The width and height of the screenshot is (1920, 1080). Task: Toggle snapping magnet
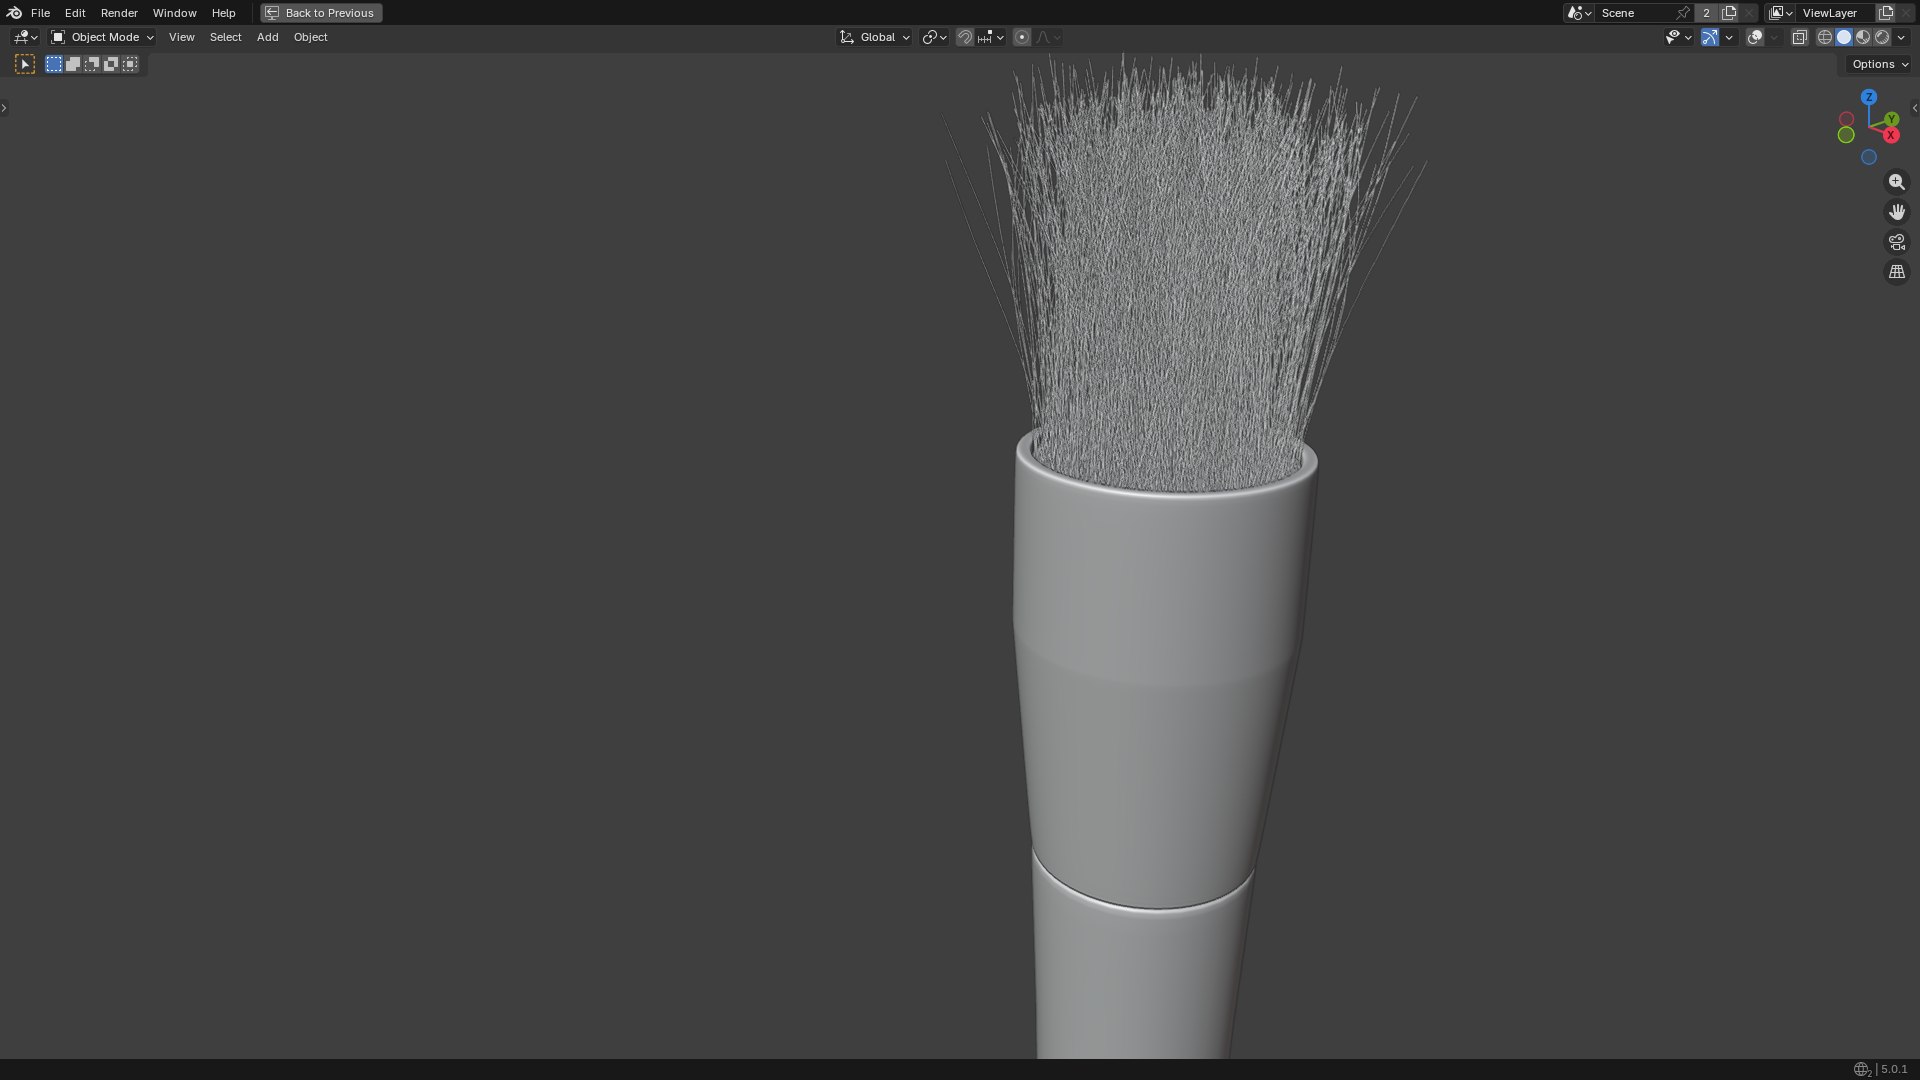[965, 37]
